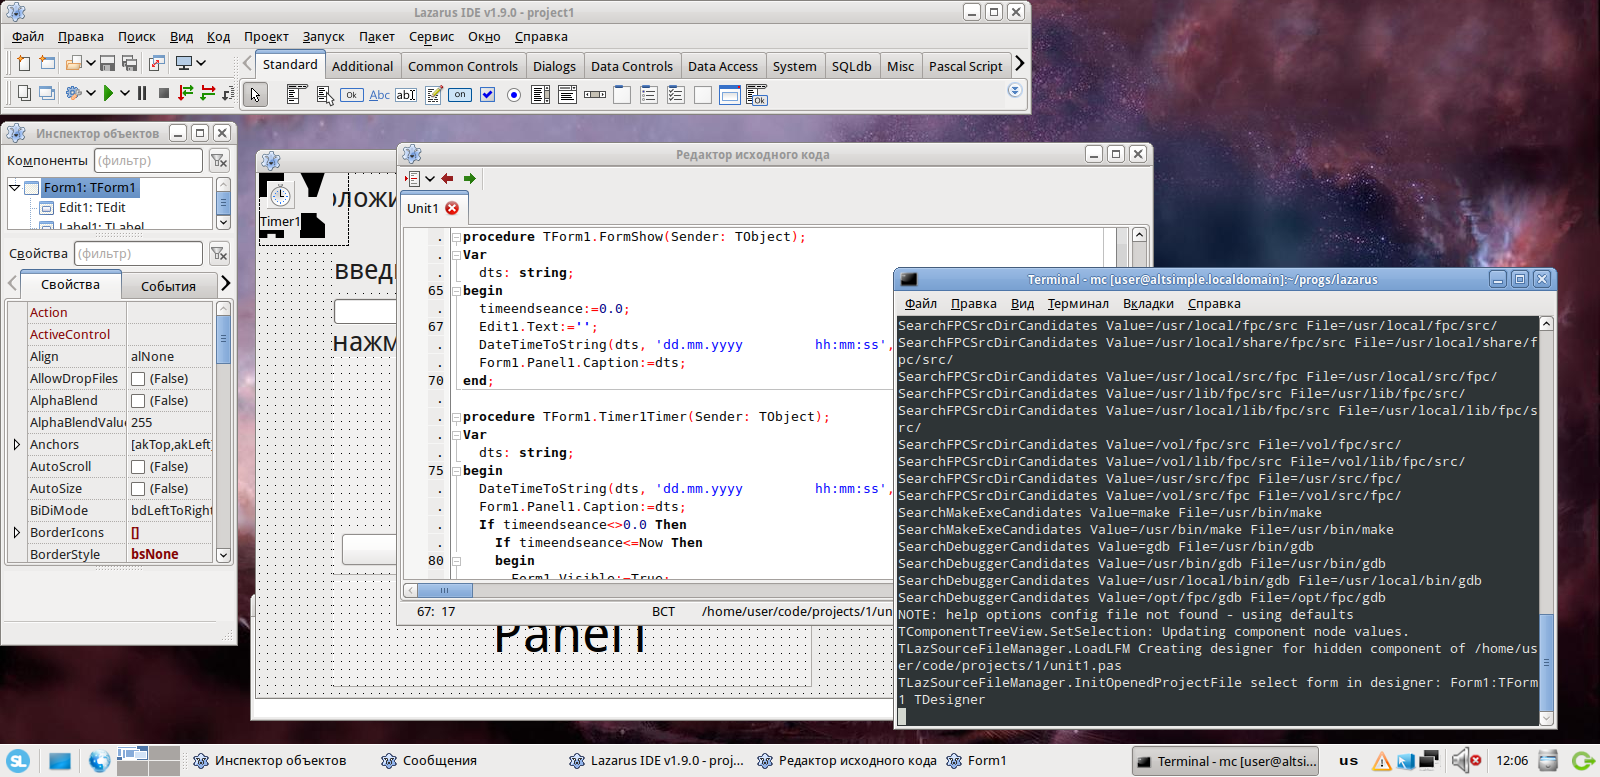
Task: Expand the Anchors property node
Action: 16,445
